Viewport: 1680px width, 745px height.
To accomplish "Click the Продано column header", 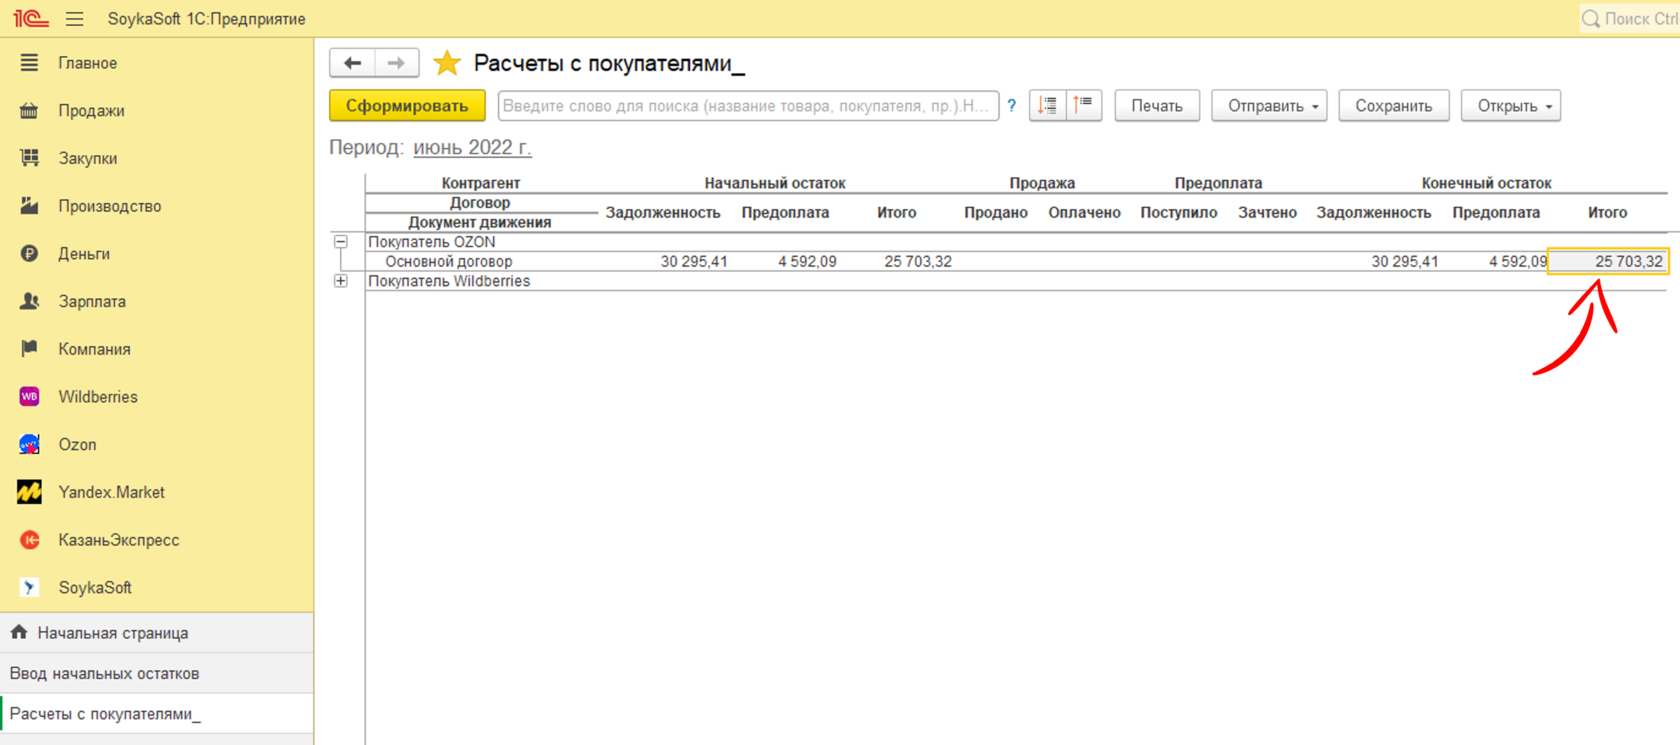I will point(996,213).
